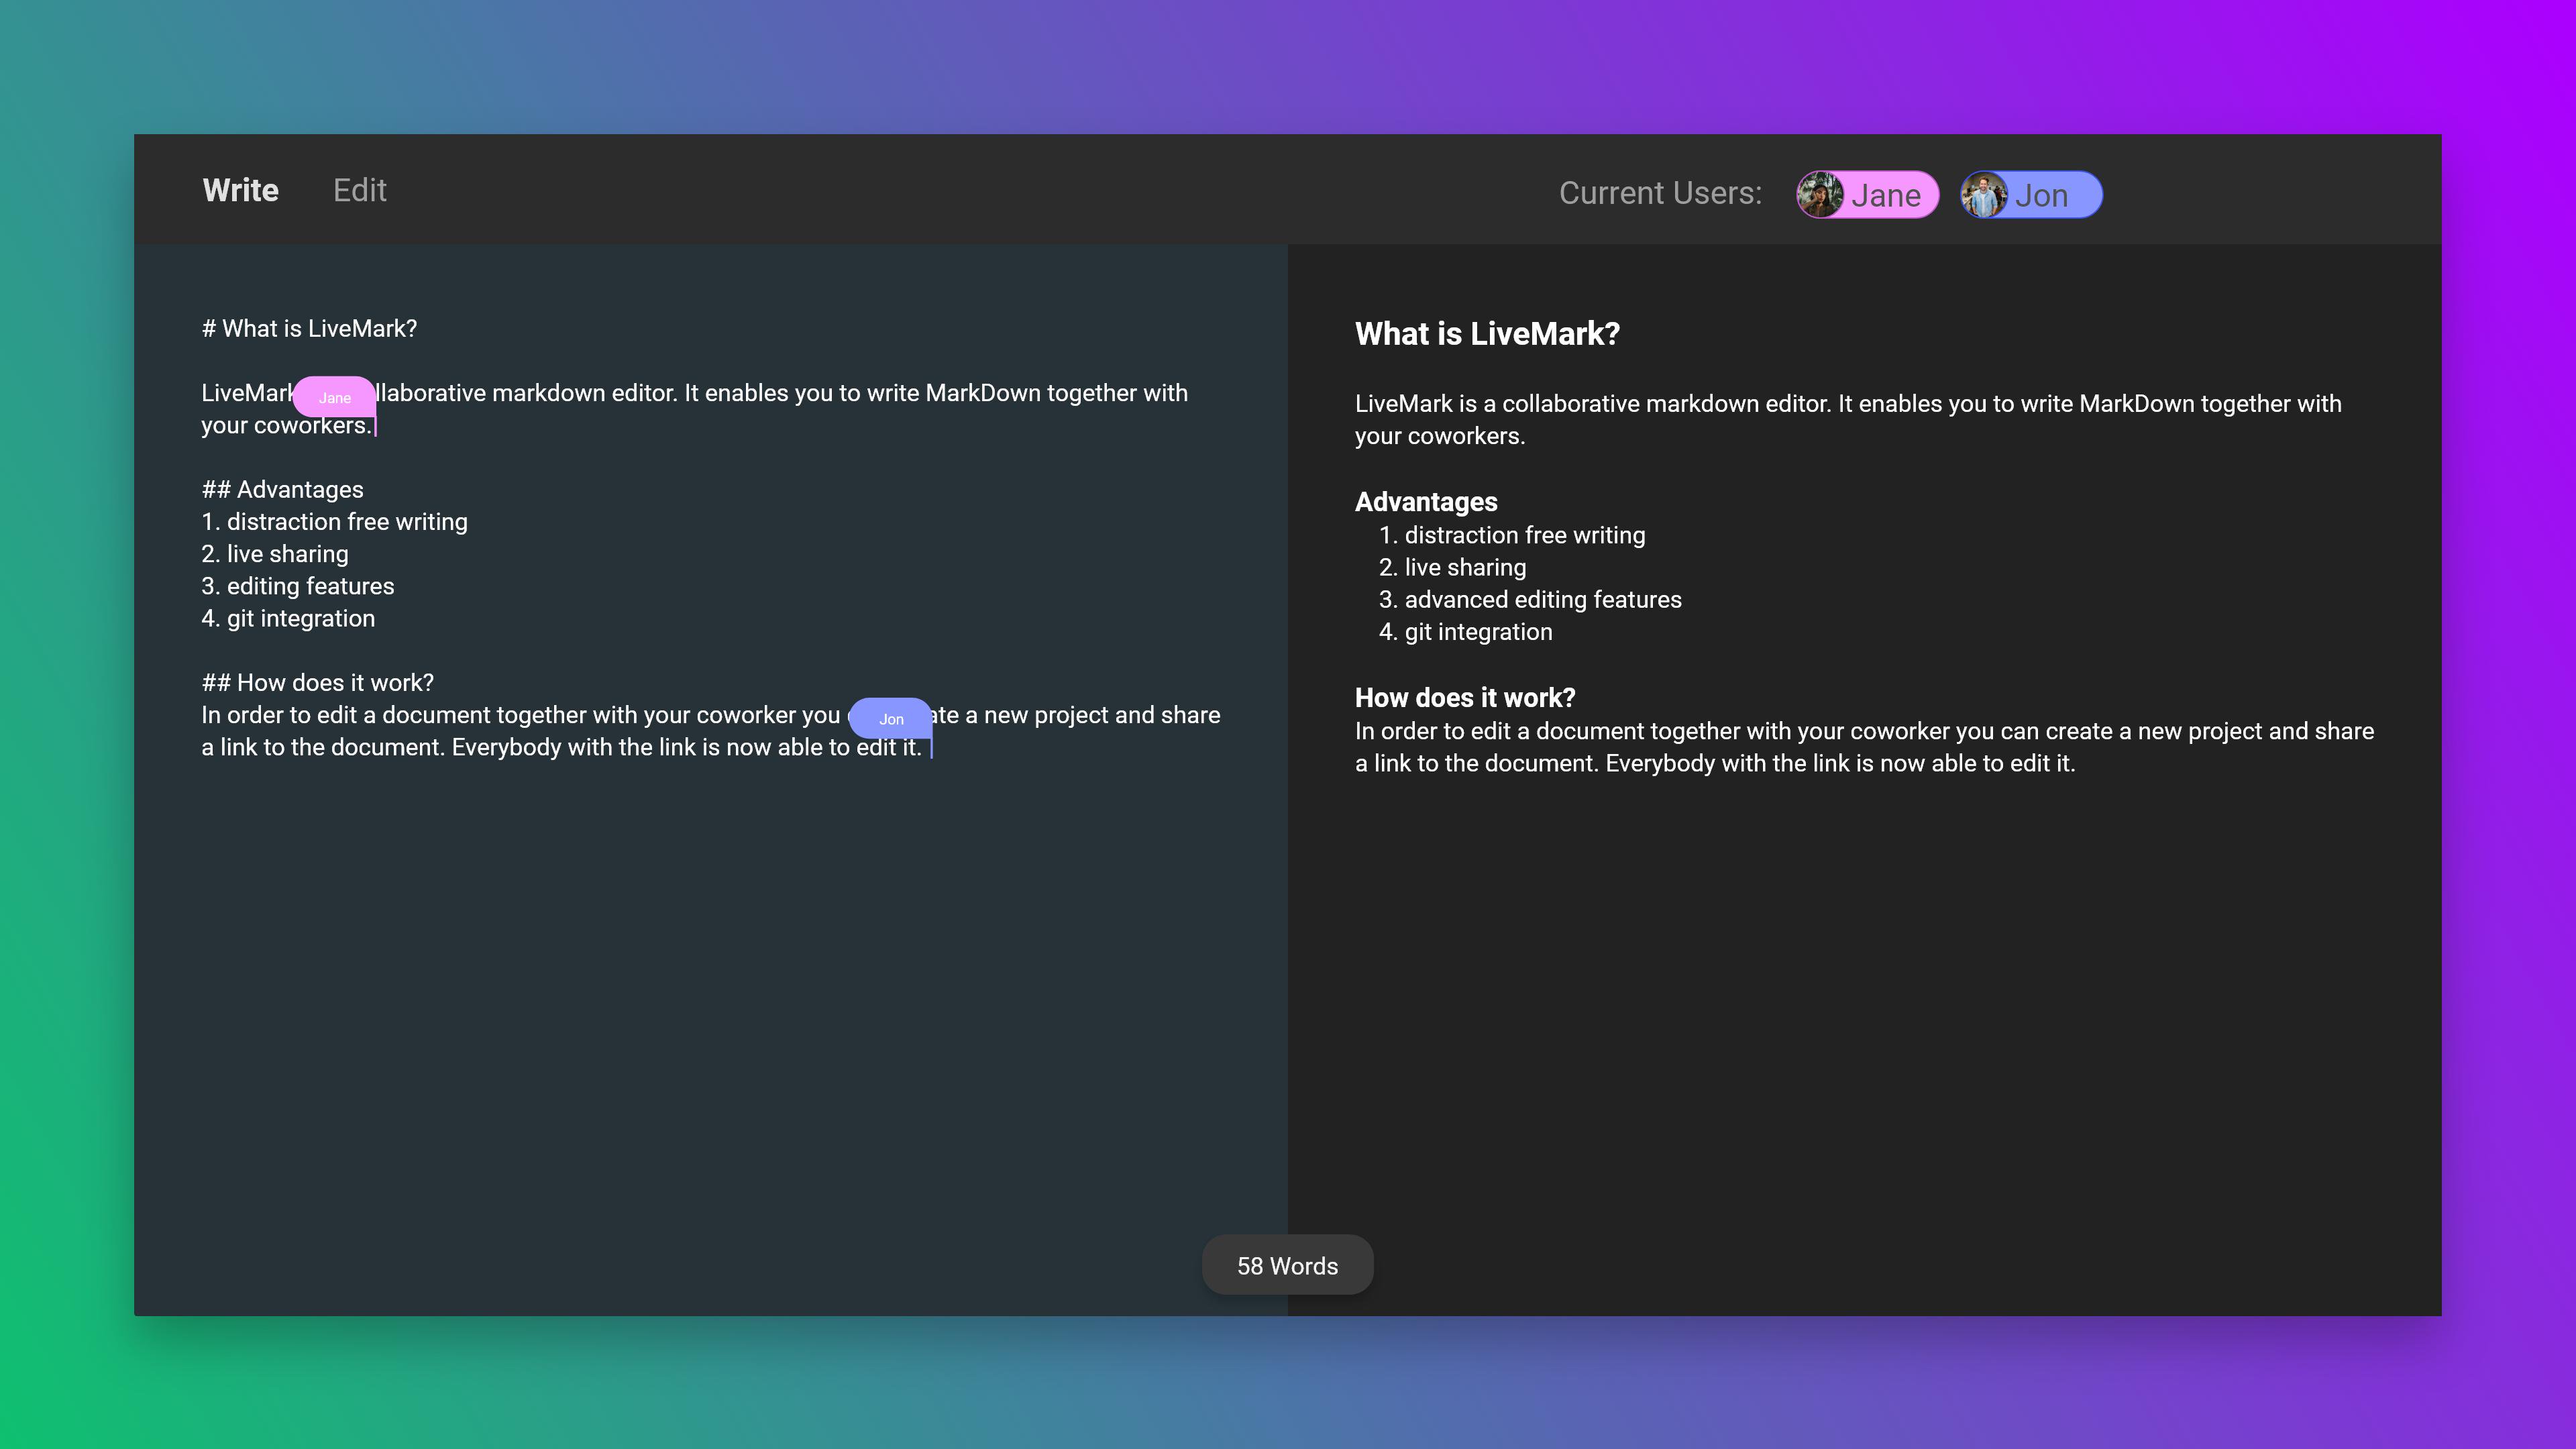Click the live sharing item in the preview list
Image resolution: width=2576 pixels, height=1449 pixels.
(x=1465, y=567)
